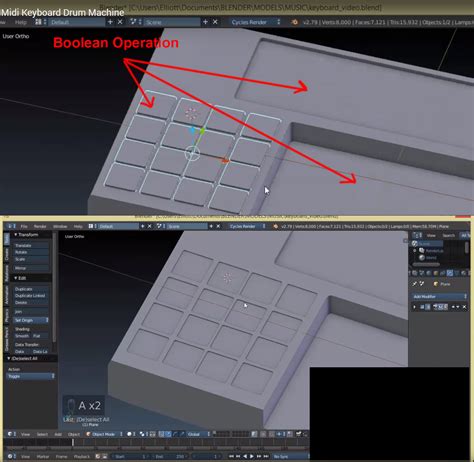Screen dimensions: 474x462
Task: Click Plane object icon in properties breadcrumb
Action: point(436,284)
